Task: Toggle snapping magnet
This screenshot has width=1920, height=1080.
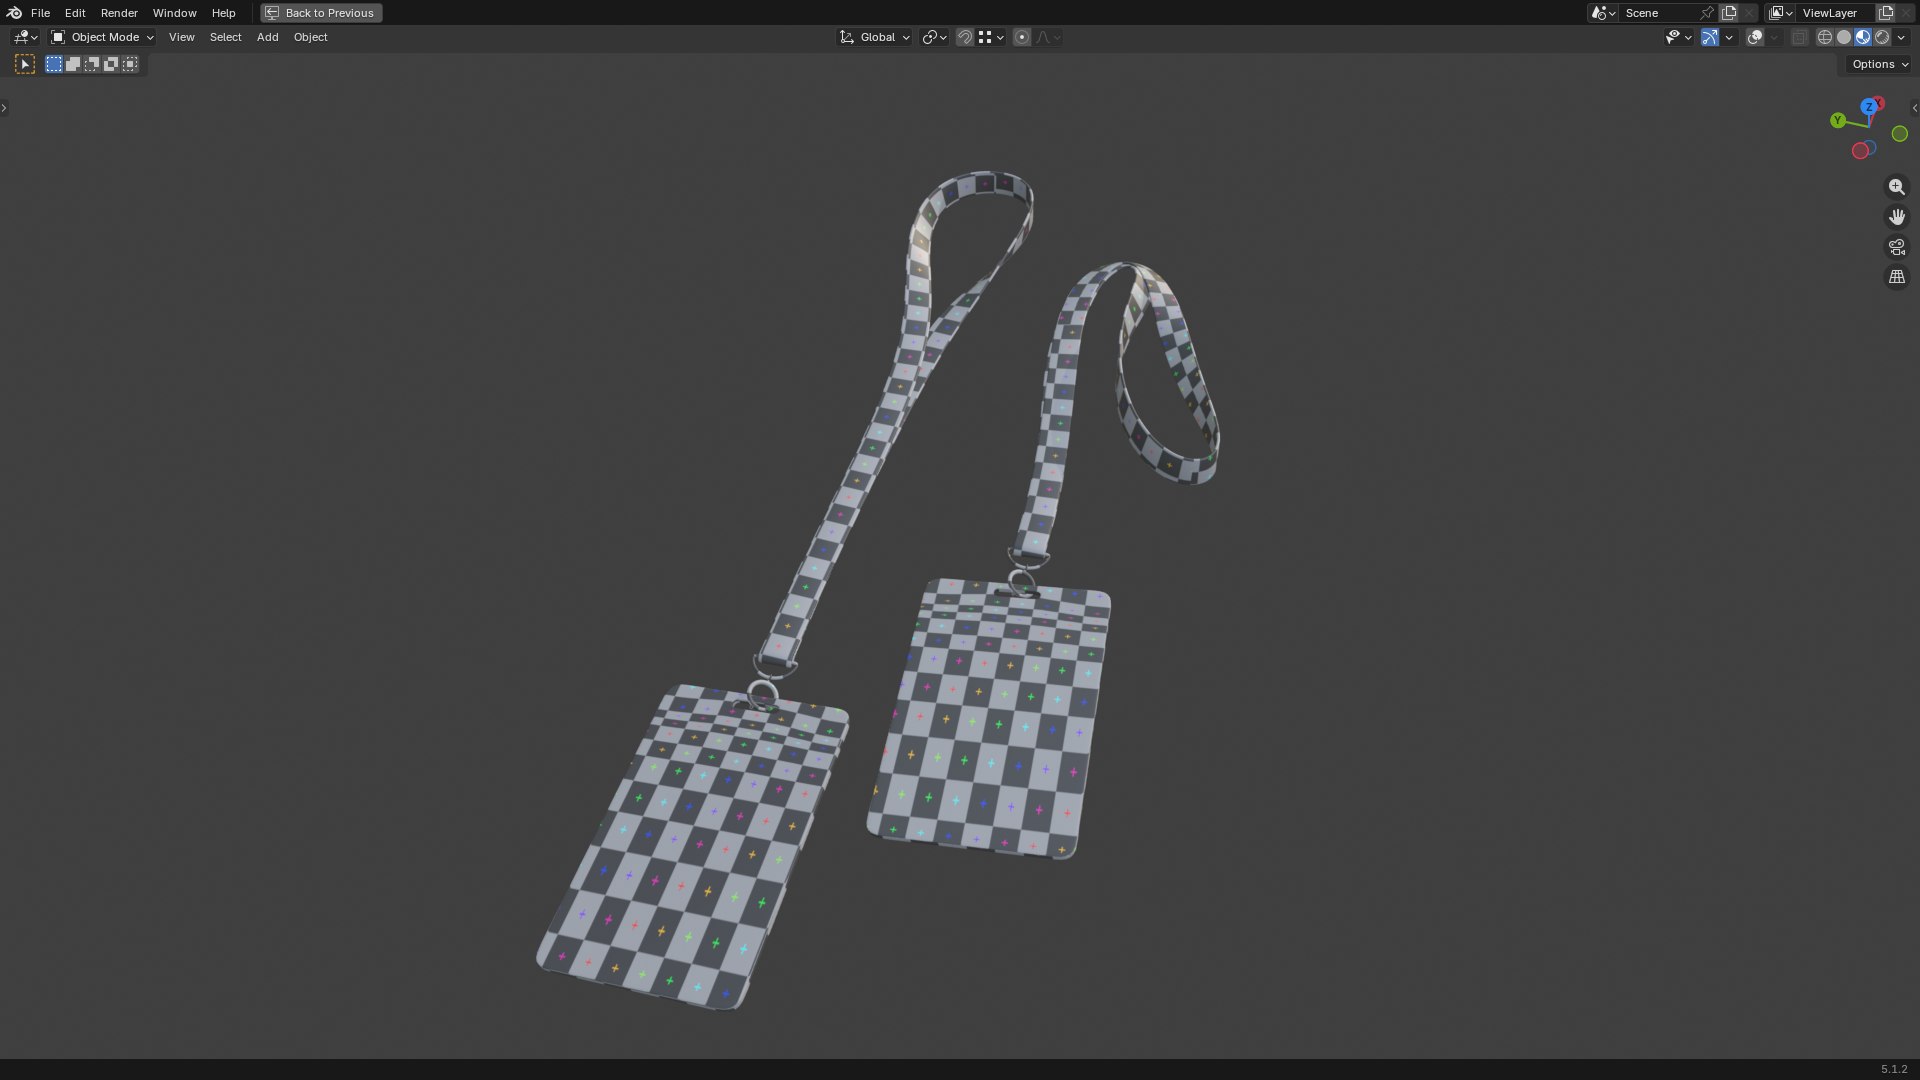Action: coord(964,37)
